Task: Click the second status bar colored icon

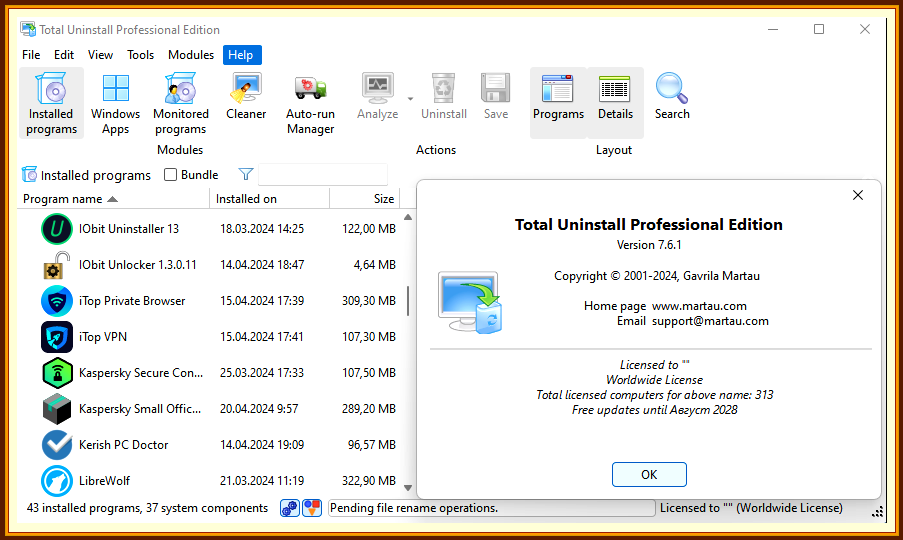Action: point(312,508)
